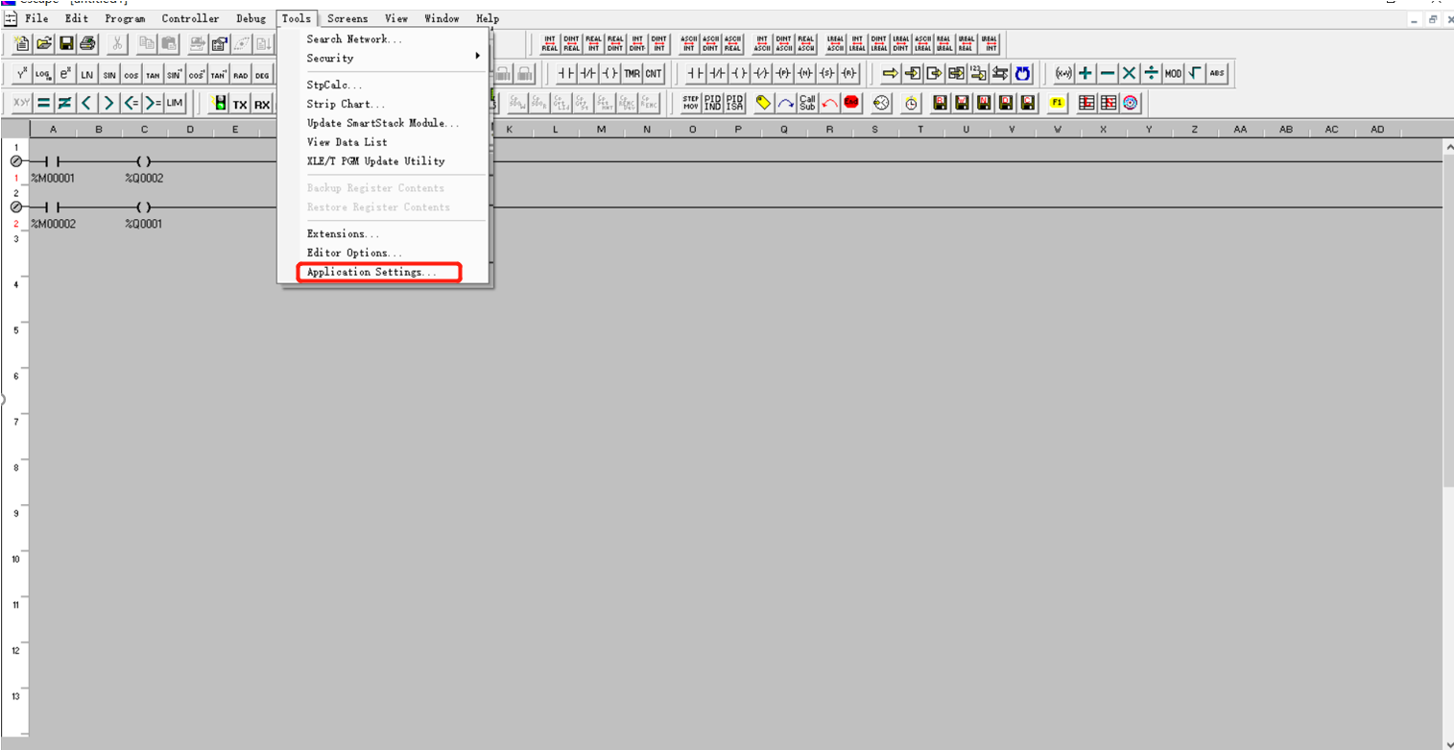The width and height of the screenshot is (1454, 750).
Task: Open the Debug menu
Action: [x=251, y=18]
